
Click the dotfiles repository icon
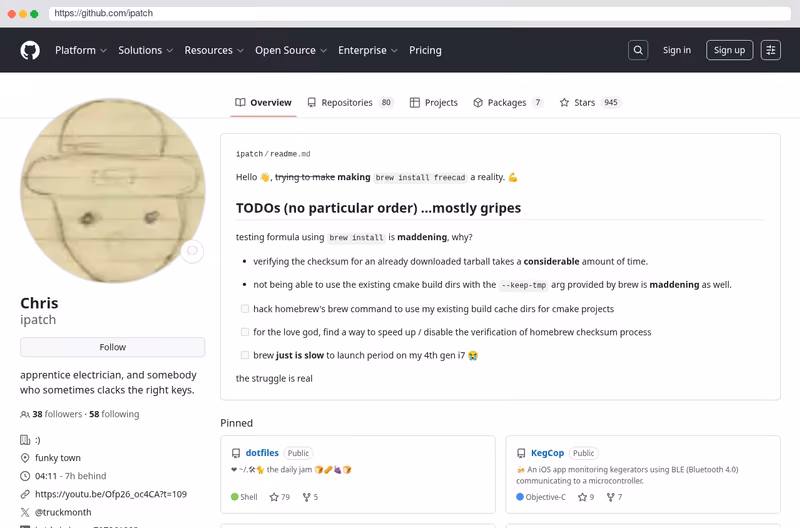pyautogui.click(x=236, y=453)
